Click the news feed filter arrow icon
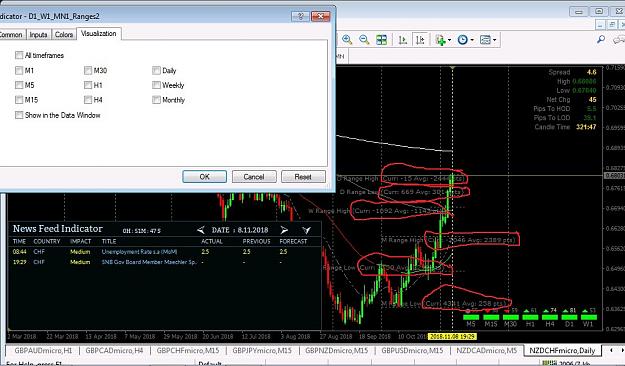Screen dimensions: 625x366 [306, 230]
